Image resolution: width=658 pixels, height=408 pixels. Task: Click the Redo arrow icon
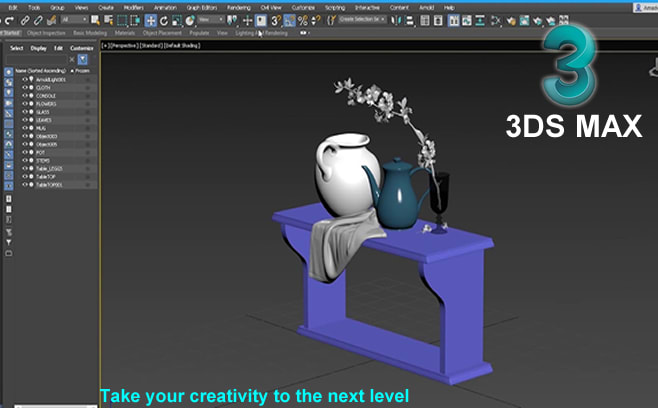10,20
